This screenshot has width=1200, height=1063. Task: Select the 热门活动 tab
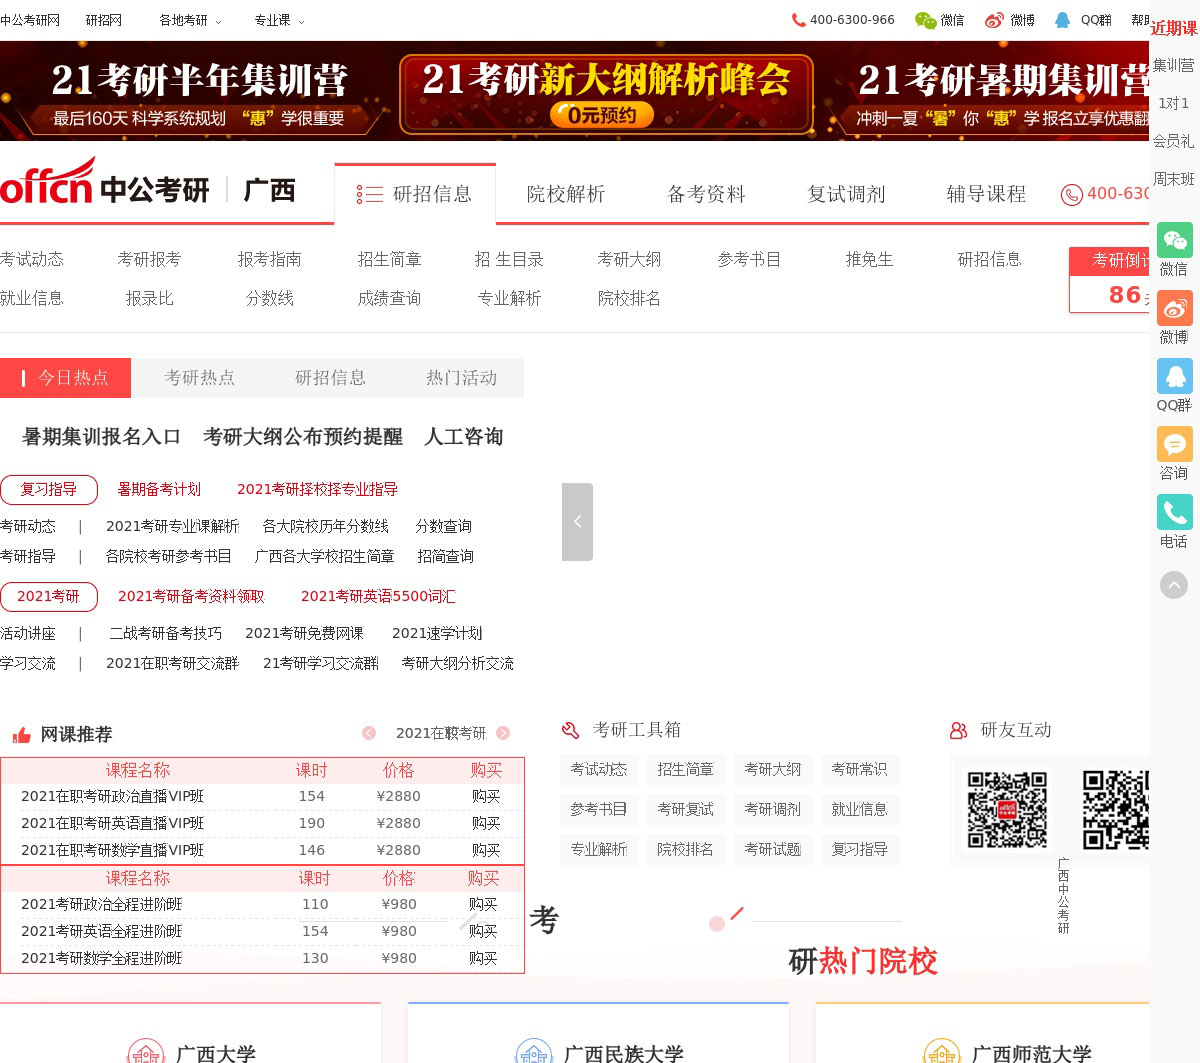(x=461, y=378)
